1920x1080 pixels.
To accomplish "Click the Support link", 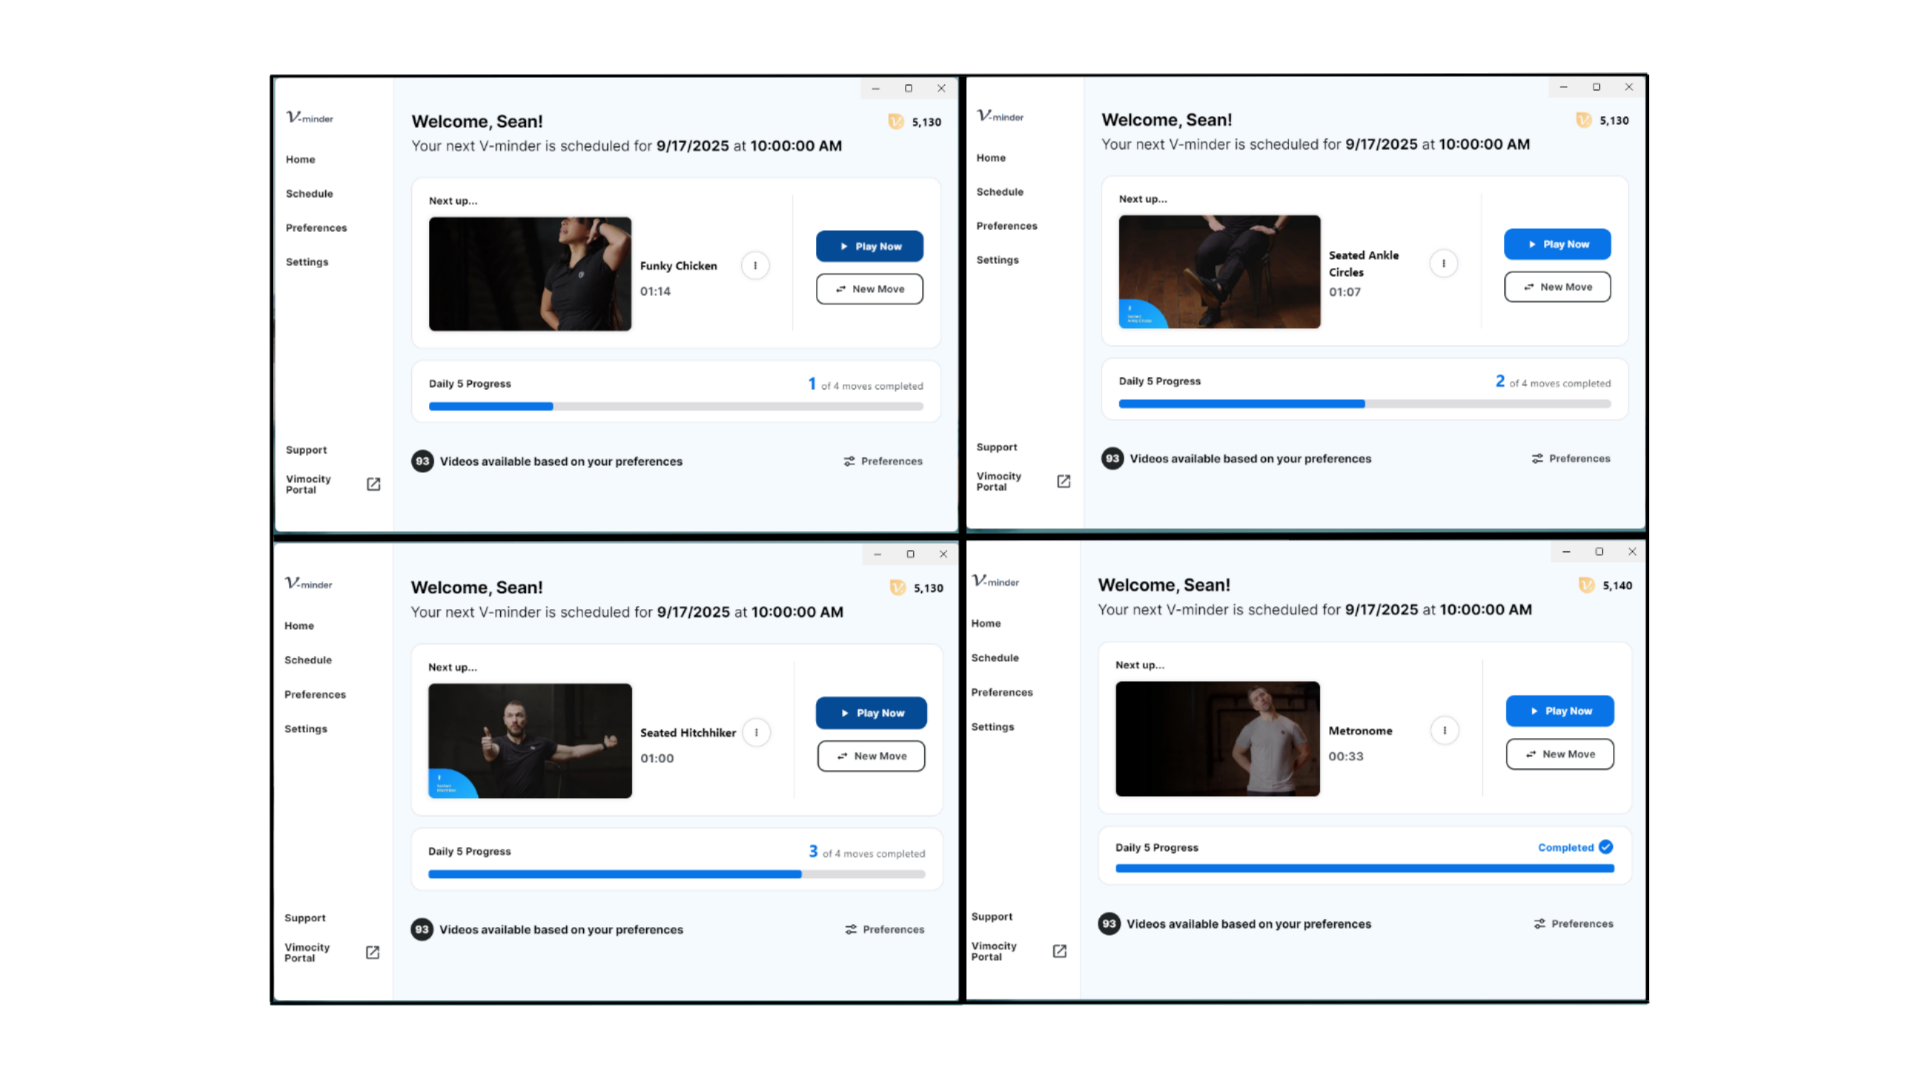I will 305,450.
